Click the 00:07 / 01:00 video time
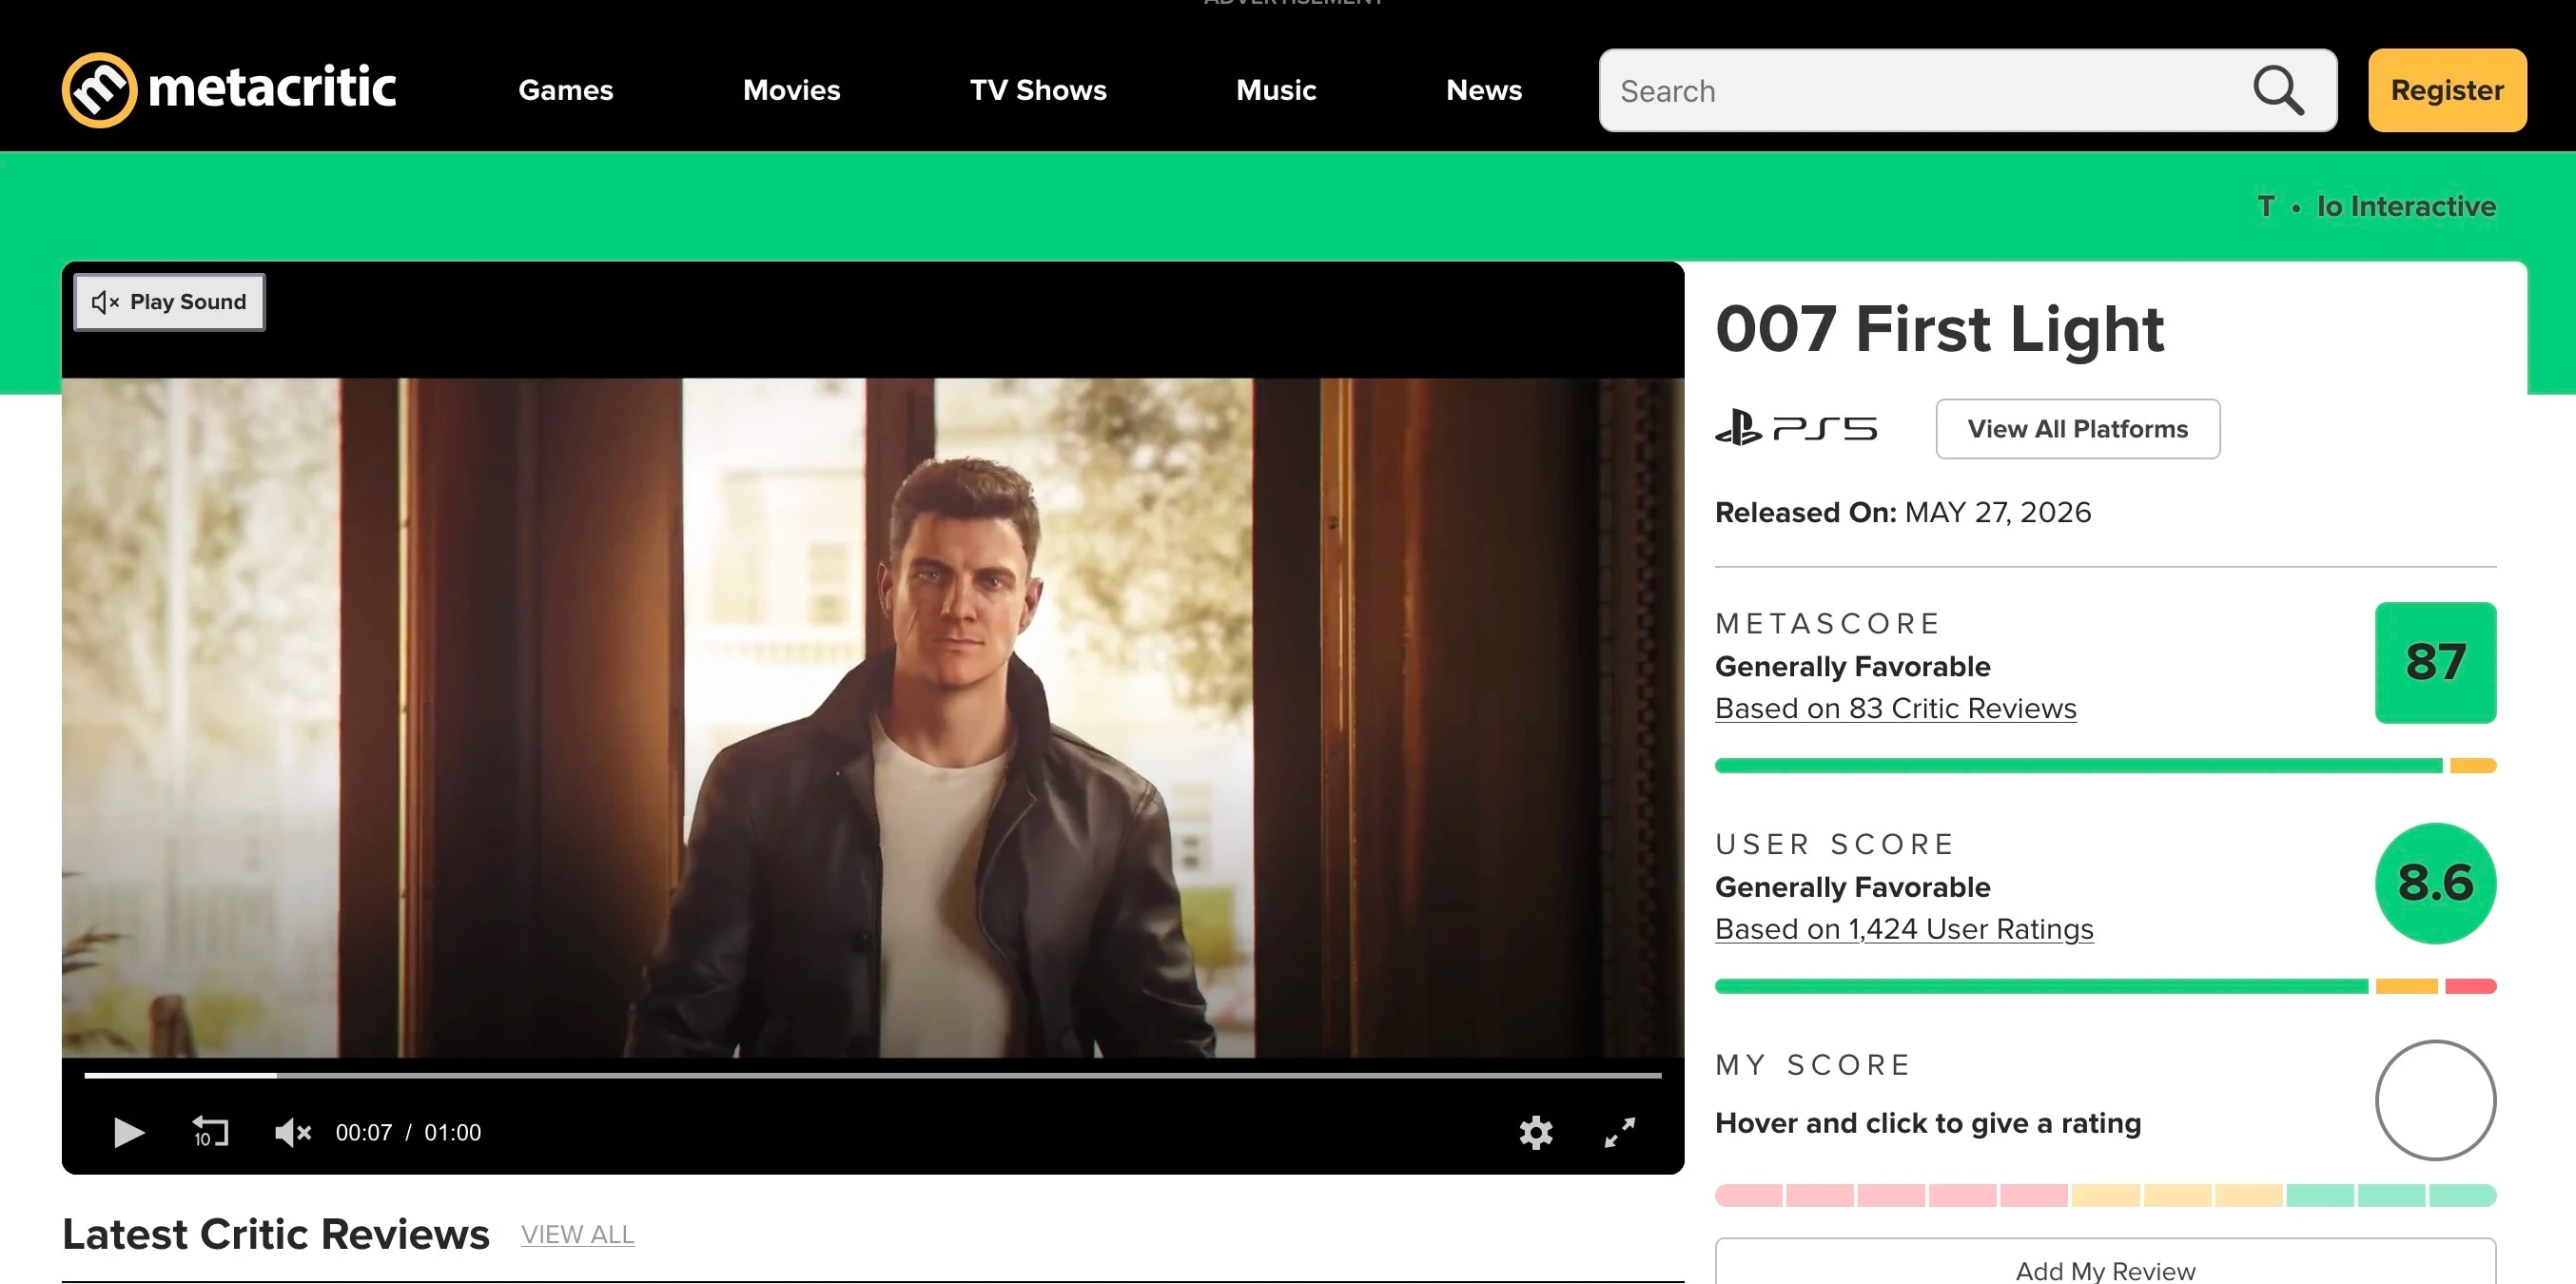2576x1284 pixels. point(408,1132)
